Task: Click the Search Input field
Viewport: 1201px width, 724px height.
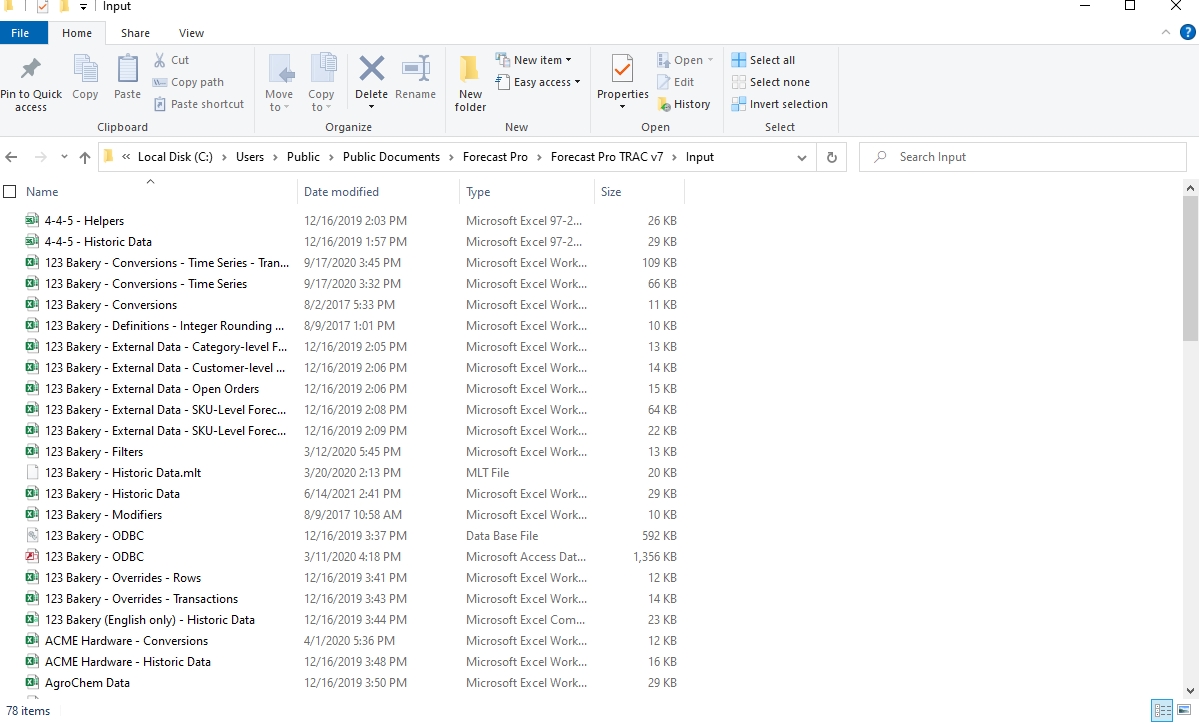Action: (1023, 157)
